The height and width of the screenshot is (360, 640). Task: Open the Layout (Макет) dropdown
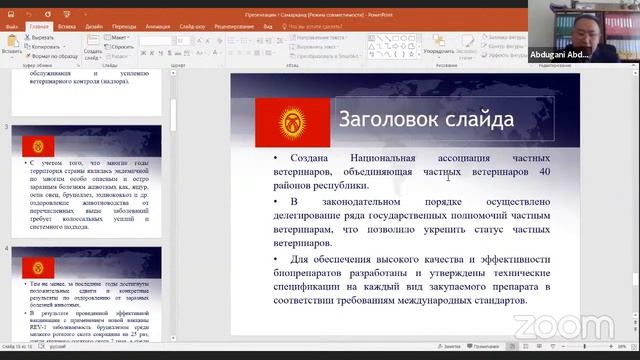(118, 37)
